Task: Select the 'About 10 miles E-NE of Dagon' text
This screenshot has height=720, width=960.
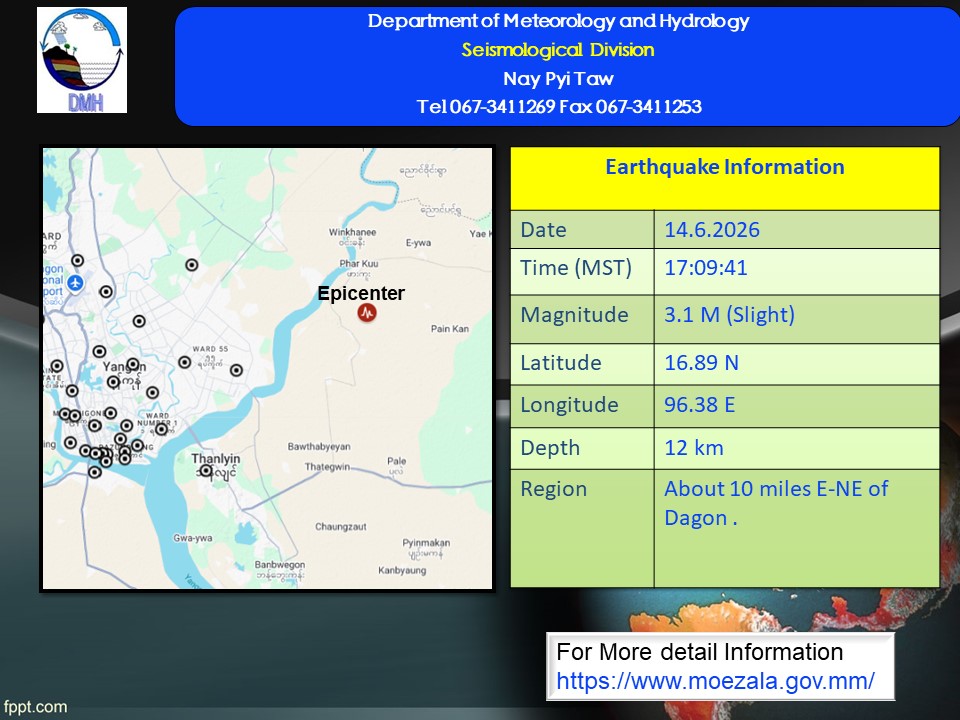Action: click(776, 503)
